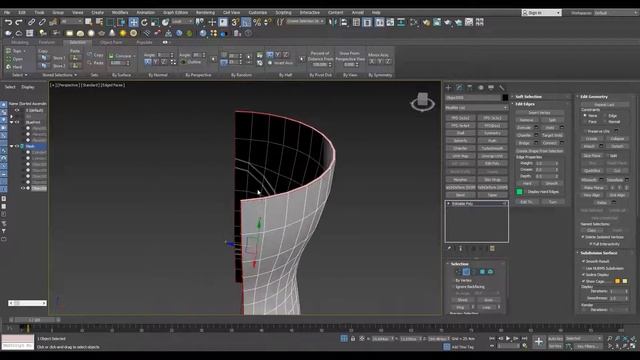The height and width of the screenshot is (360, 640).
Task: Select Element sub-object level in Selection rollout
Action: click(x=490, y=272)
